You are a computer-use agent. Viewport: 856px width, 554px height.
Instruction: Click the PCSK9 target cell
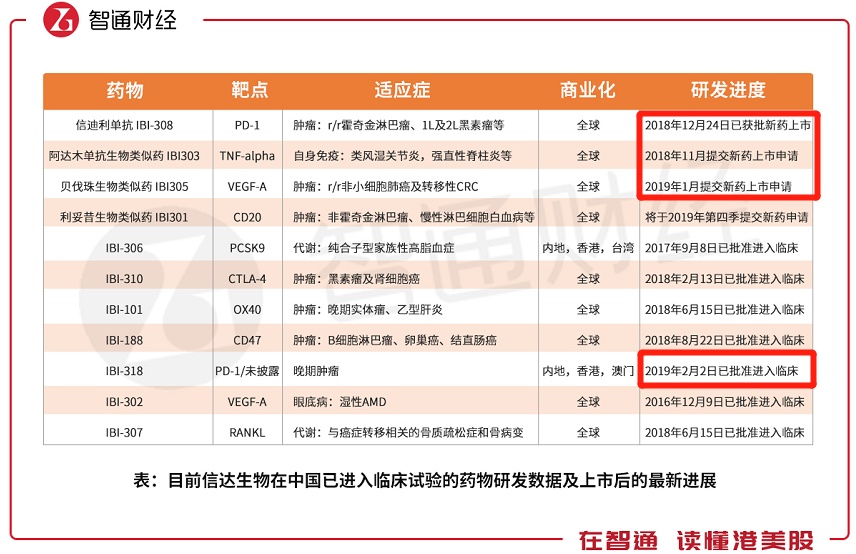click(247, 248)
